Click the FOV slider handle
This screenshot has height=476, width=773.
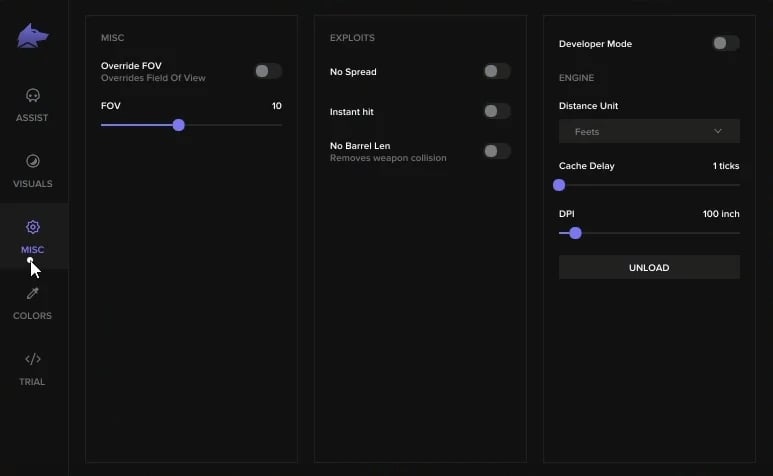click(x=179, y=125)
